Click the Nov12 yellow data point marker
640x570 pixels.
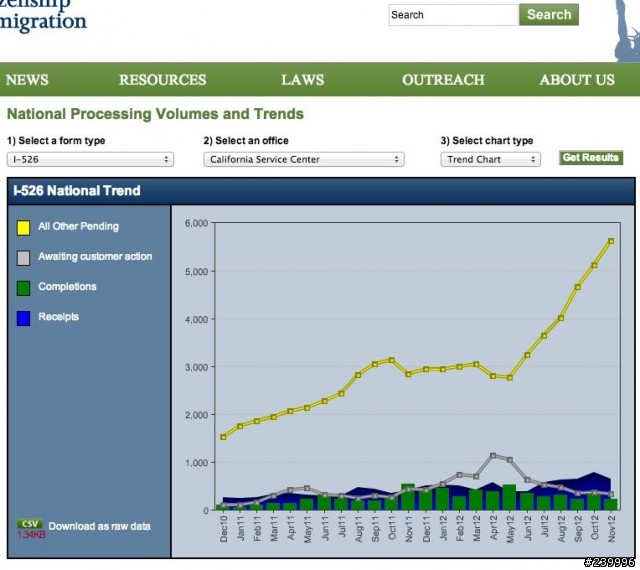pos(611,241)
